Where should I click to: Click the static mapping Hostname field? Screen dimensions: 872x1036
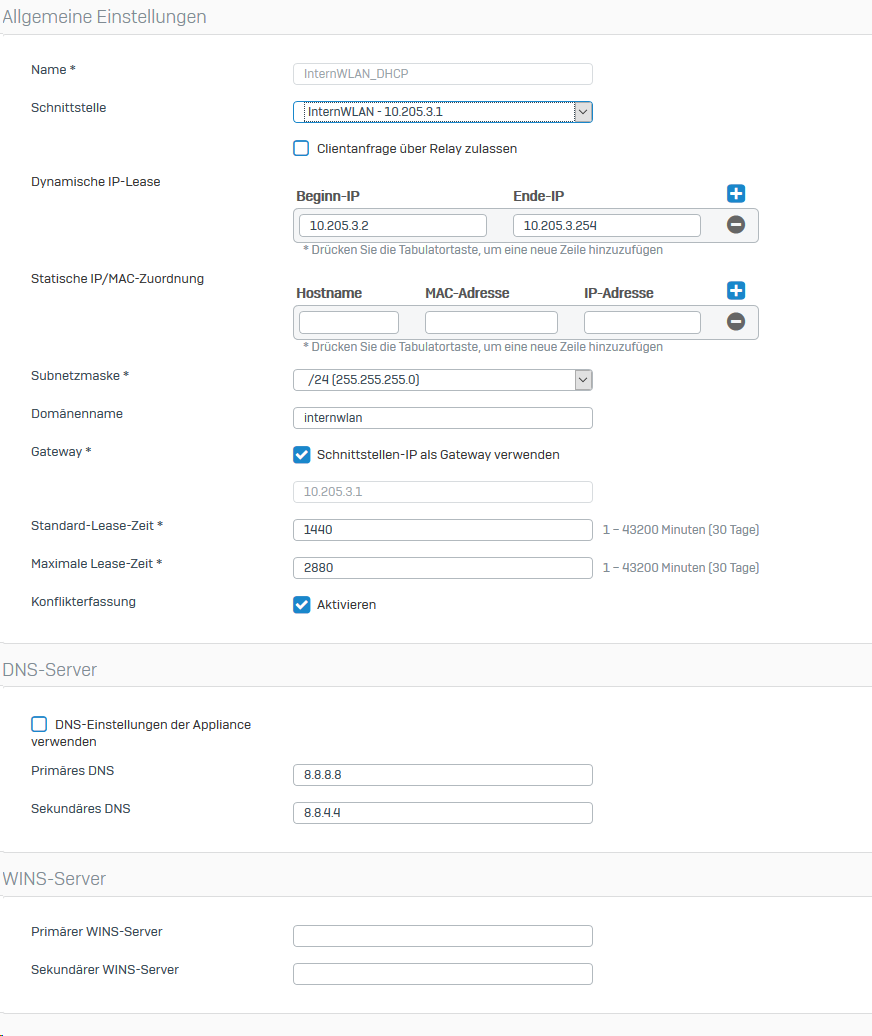[x=348, y=323]
